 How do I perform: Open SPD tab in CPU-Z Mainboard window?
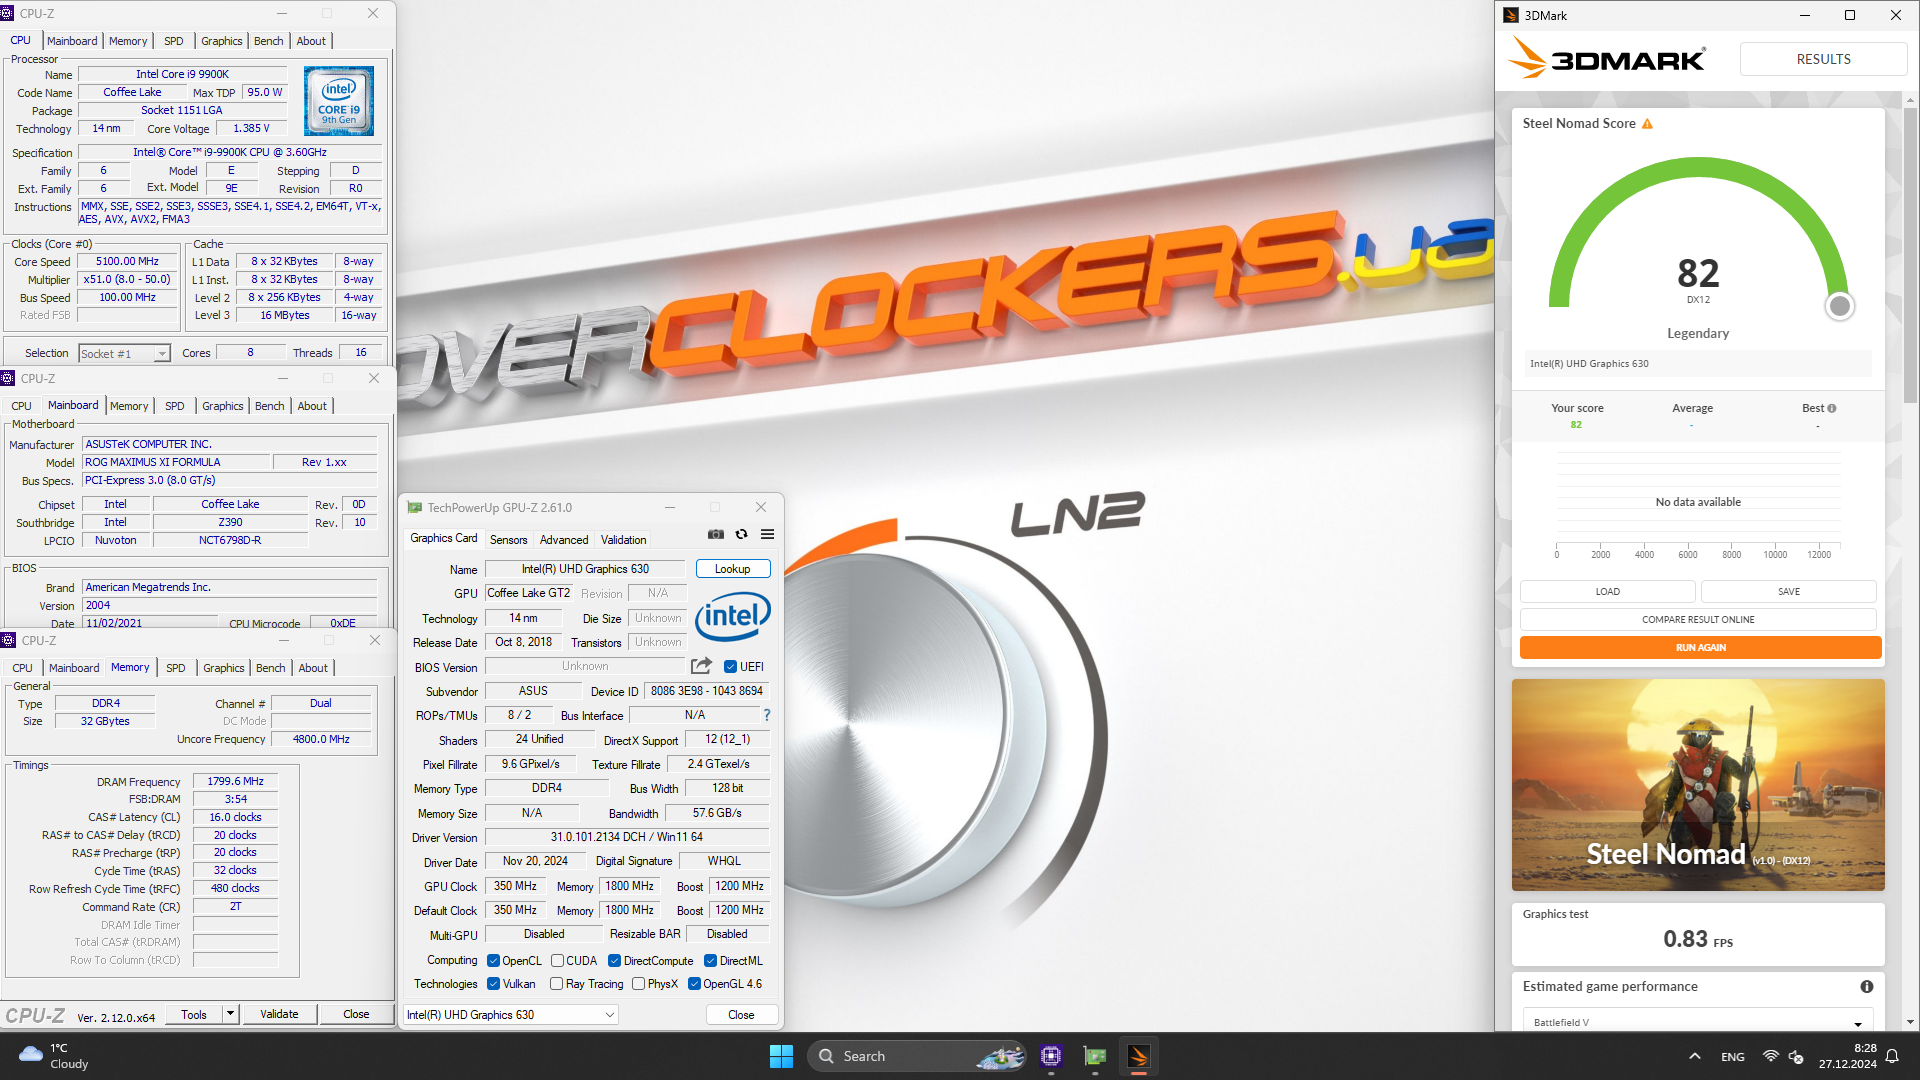click(175, 406)
